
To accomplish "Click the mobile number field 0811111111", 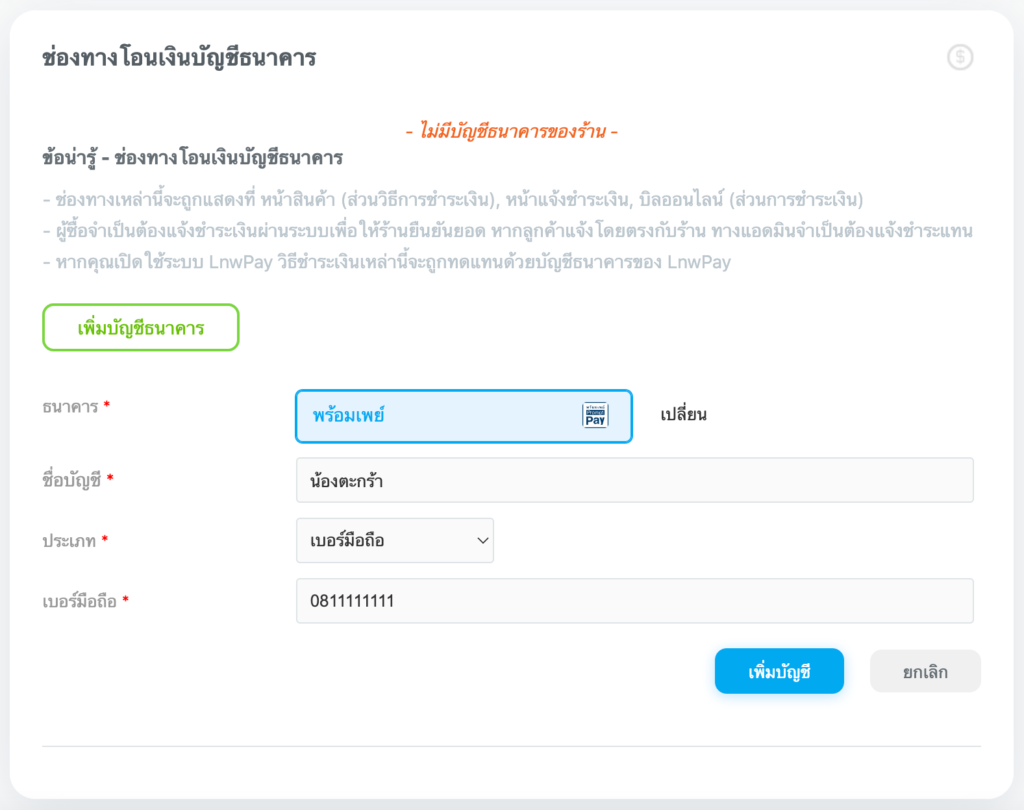I will click(634, 601).
